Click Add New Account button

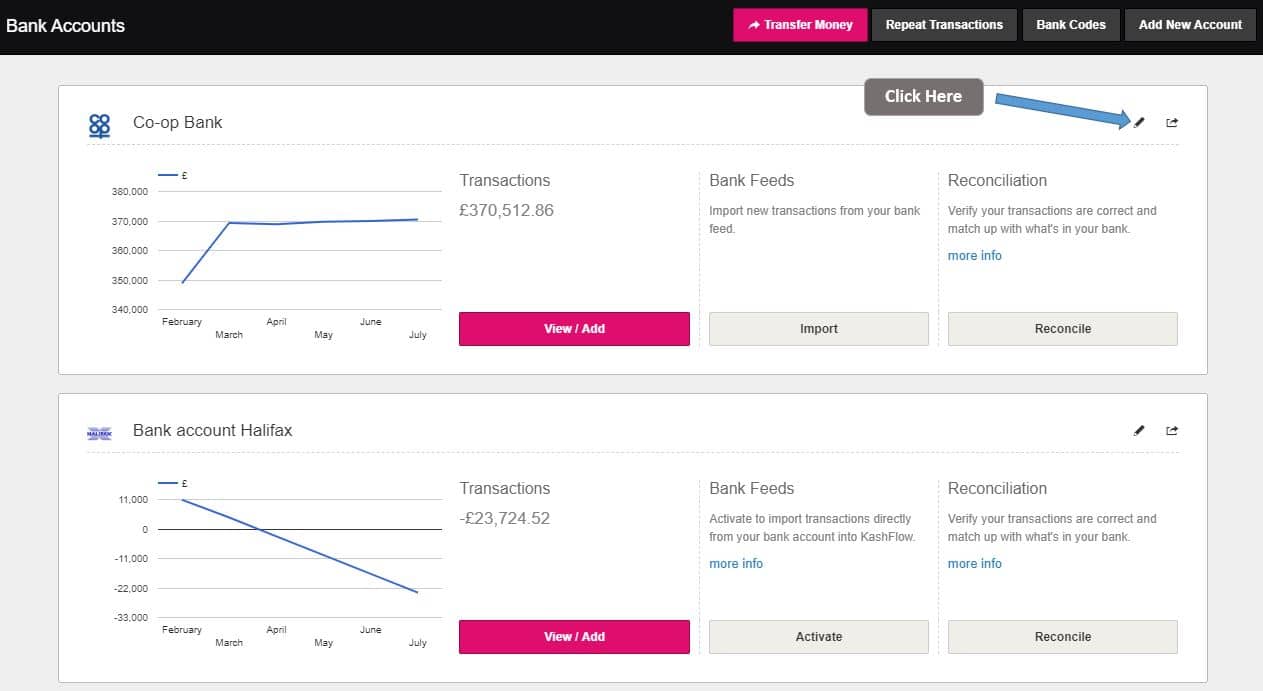[1190, 25]
